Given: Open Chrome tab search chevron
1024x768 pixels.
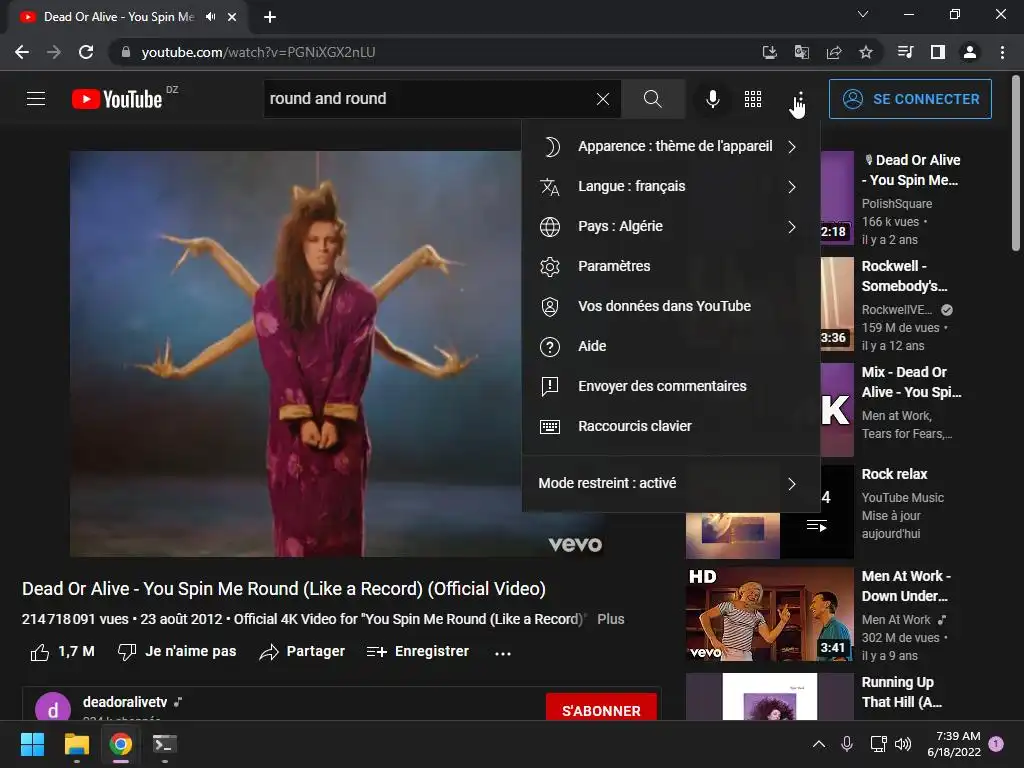Looking at the screenshot, I should (863, 14).
